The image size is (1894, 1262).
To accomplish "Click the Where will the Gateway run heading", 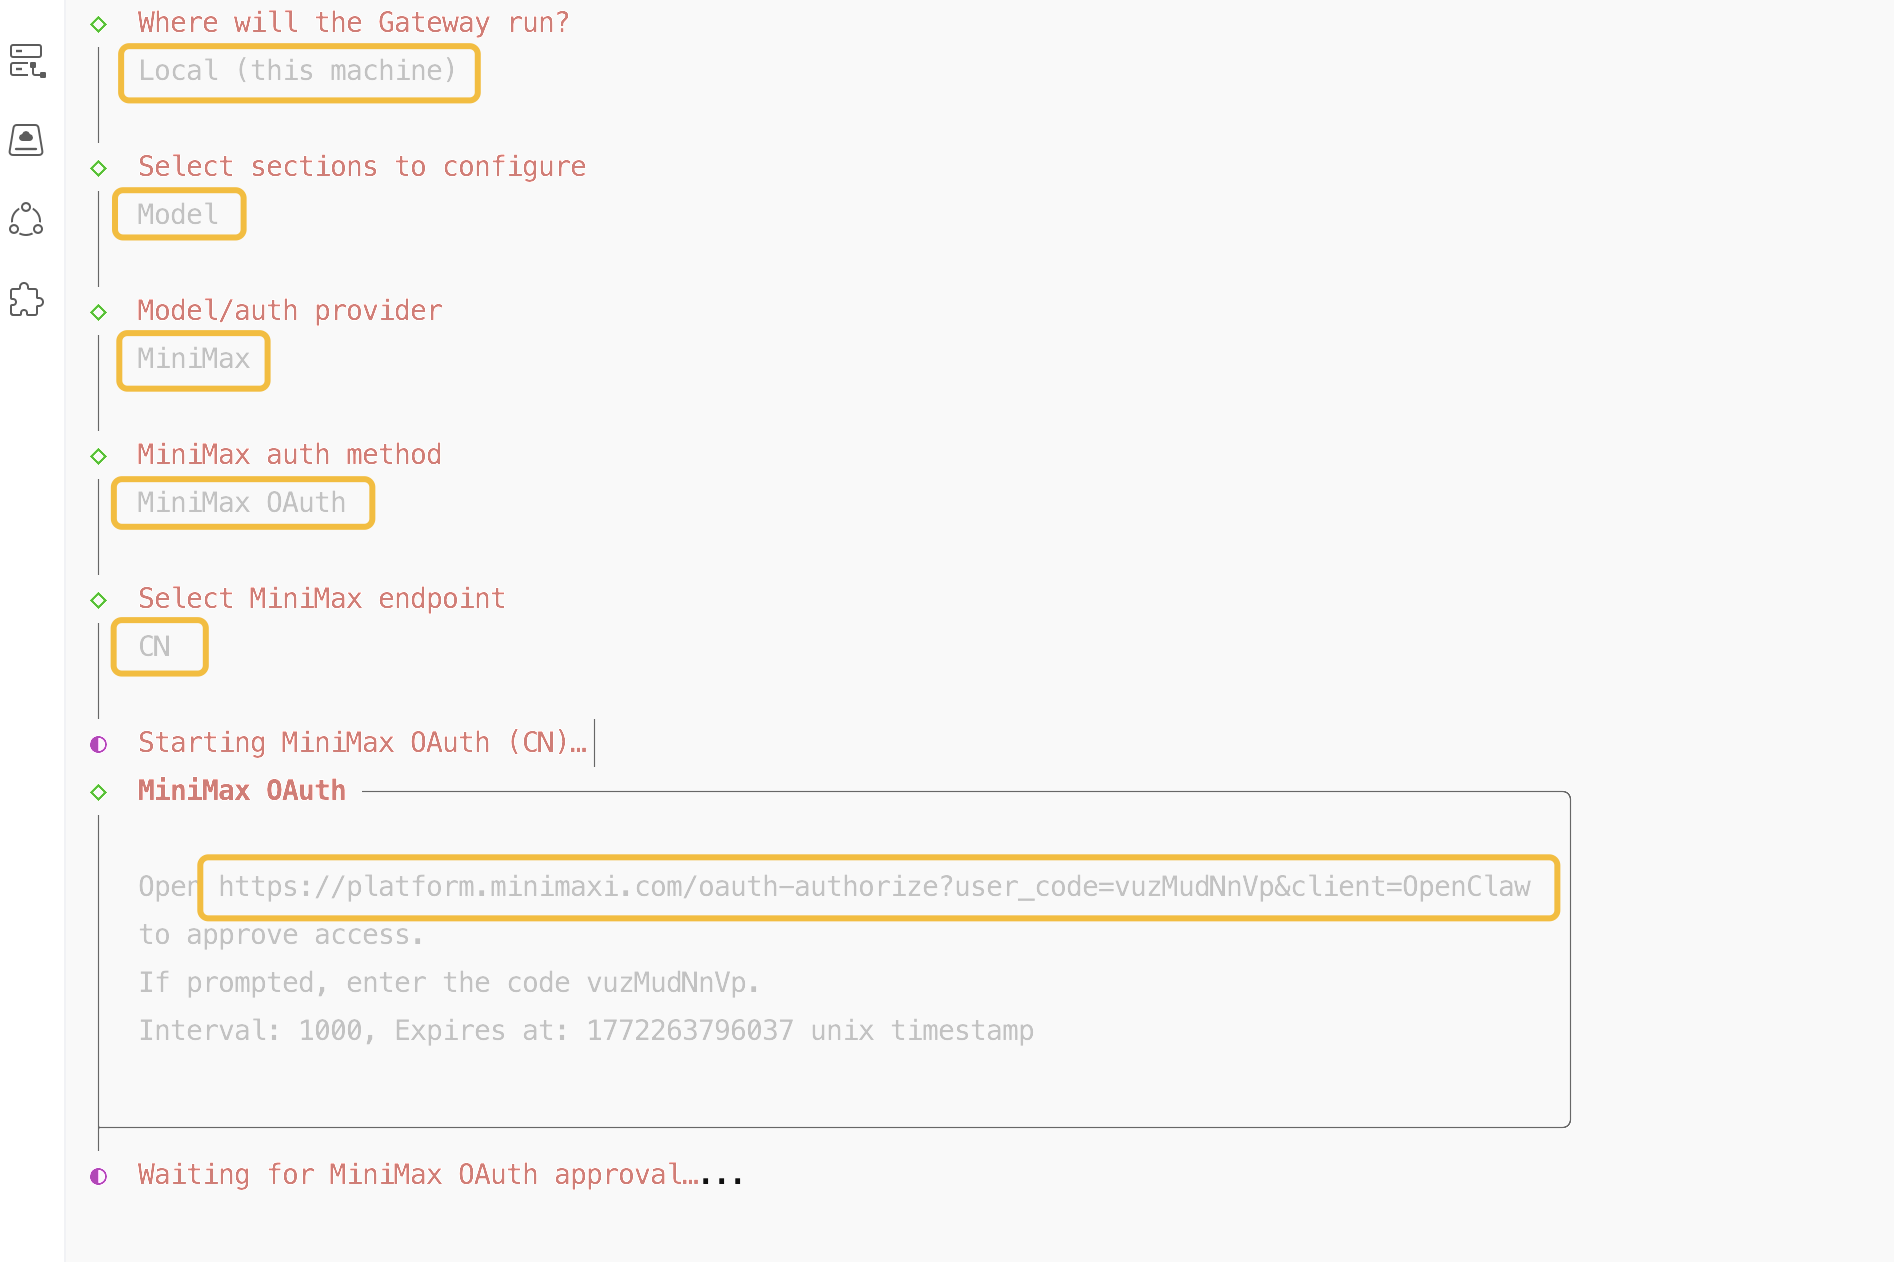I will [x=353, y=22].
